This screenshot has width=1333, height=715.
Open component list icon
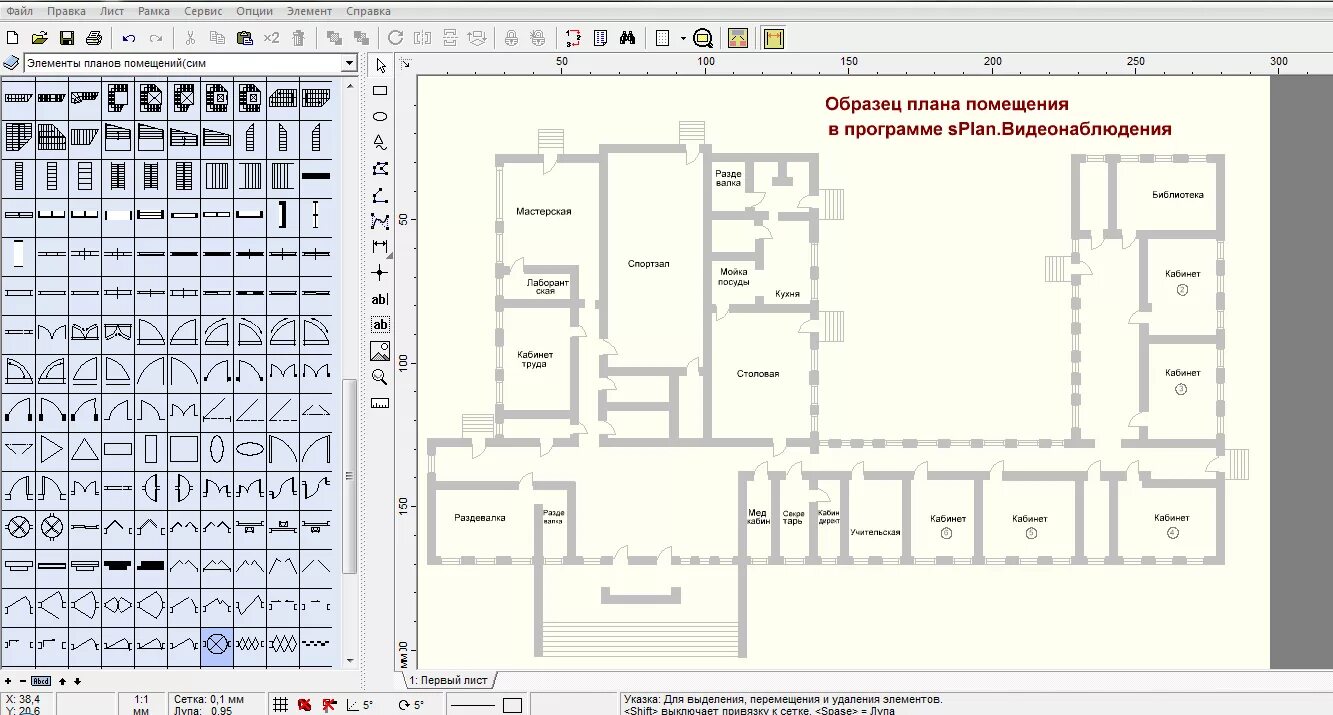pyautogui.click(x=600, y=38)
